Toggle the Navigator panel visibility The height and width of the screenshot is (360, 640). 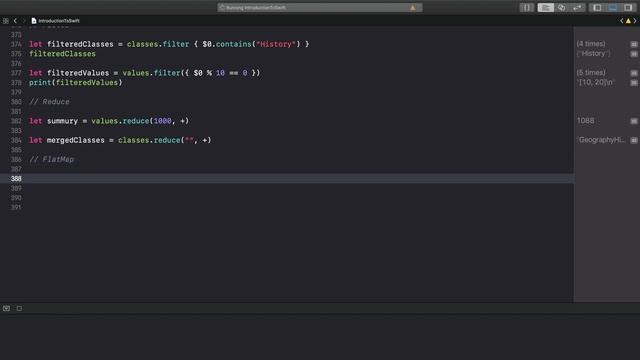597,7
